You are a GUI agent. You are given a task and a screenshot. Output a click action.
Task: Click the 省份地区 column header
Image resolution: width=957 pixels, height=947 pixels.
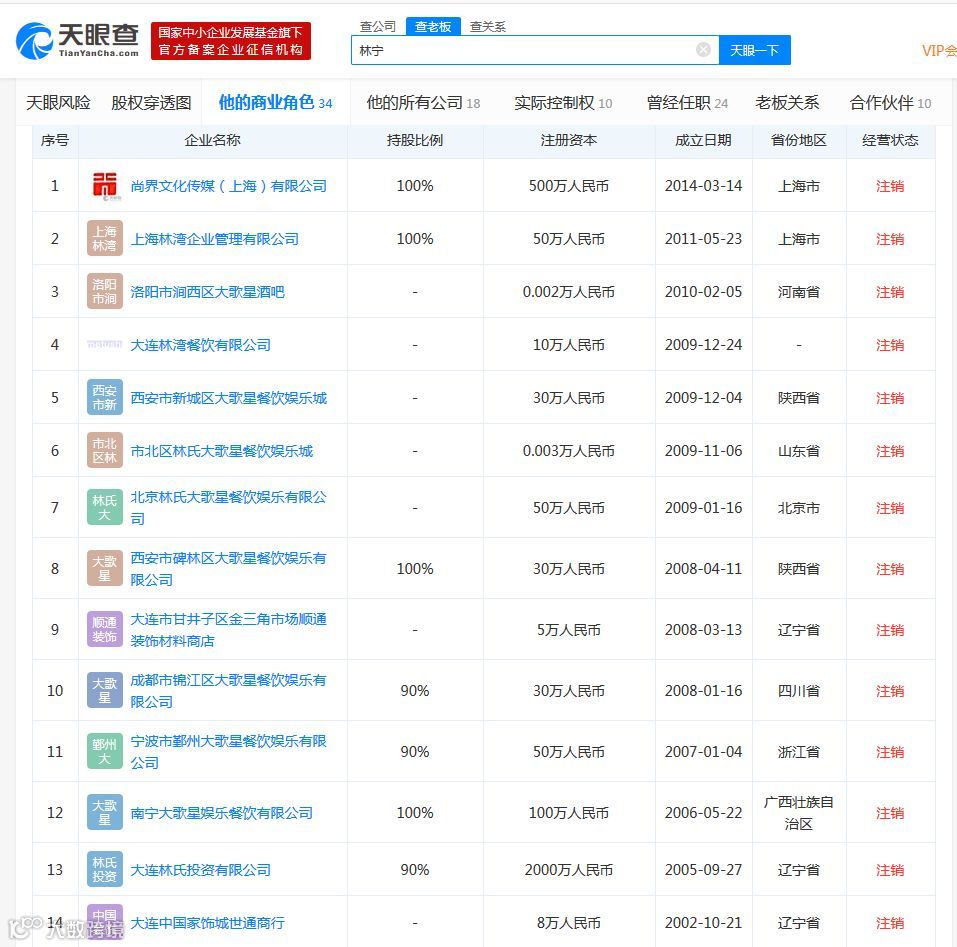[x=799, y=140]
